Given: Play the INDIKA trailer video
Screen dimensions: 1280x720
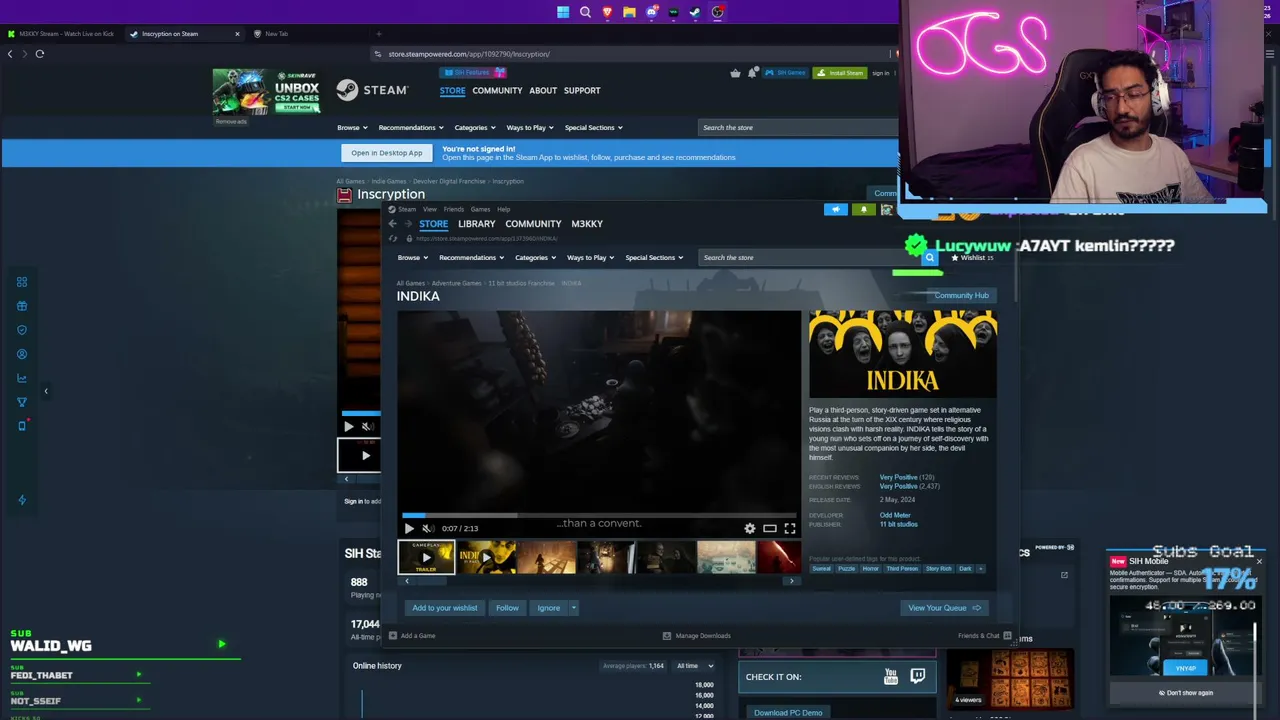Looking at the screenshot, I should 408,528.
